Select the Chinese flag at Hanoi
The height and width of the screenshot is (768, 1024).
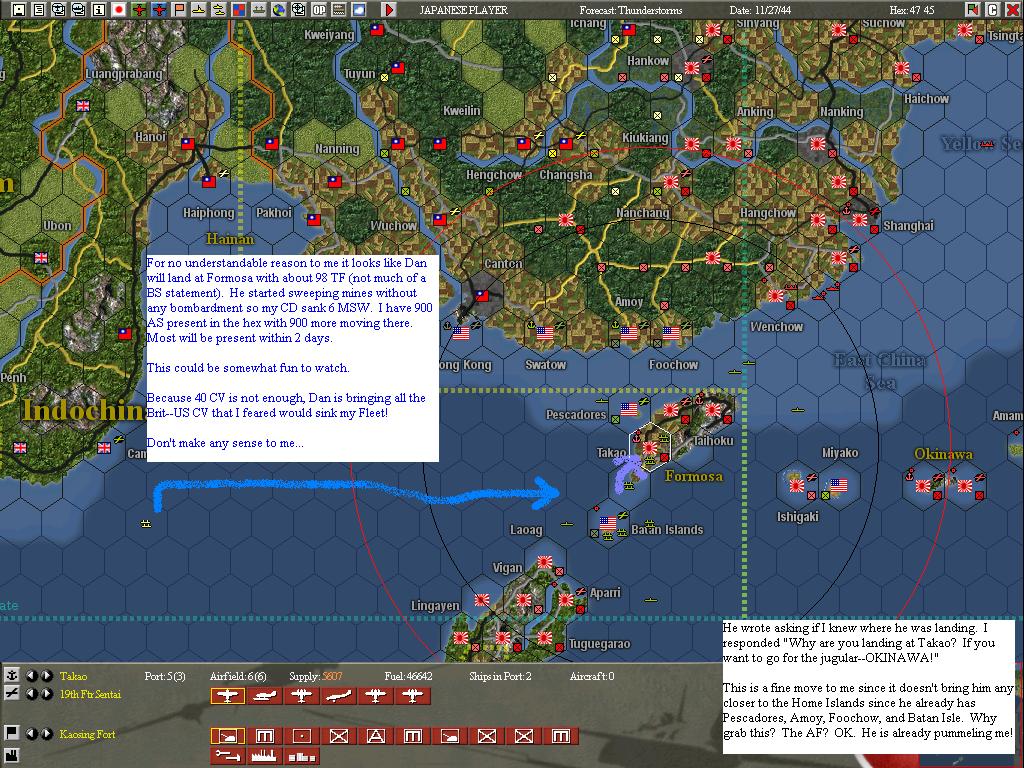point(188,143)
